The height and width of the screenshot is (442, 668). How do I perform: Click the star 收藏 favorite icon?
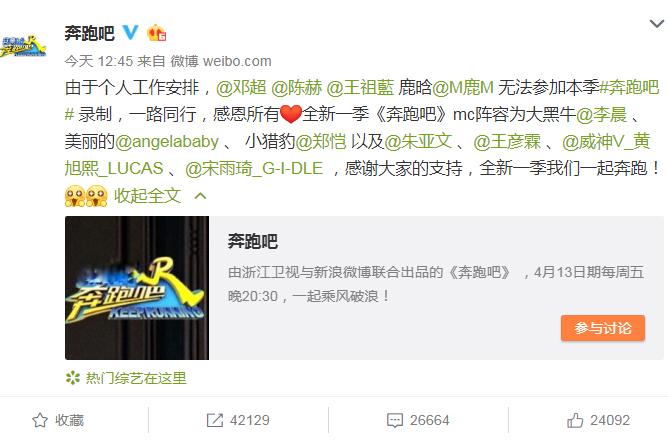click(x=40, y=420)
